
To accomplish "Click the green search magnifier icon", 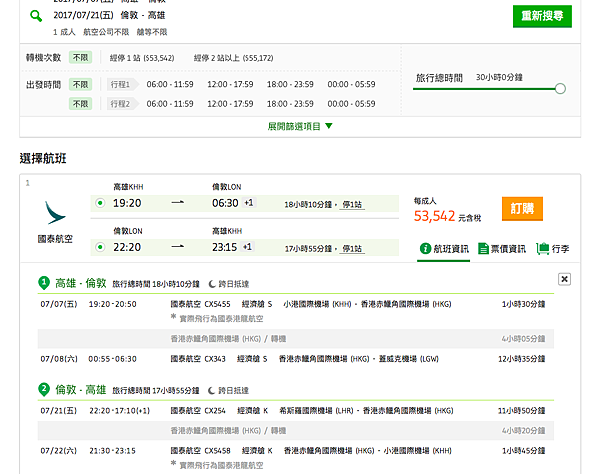I will coord(36,16).
